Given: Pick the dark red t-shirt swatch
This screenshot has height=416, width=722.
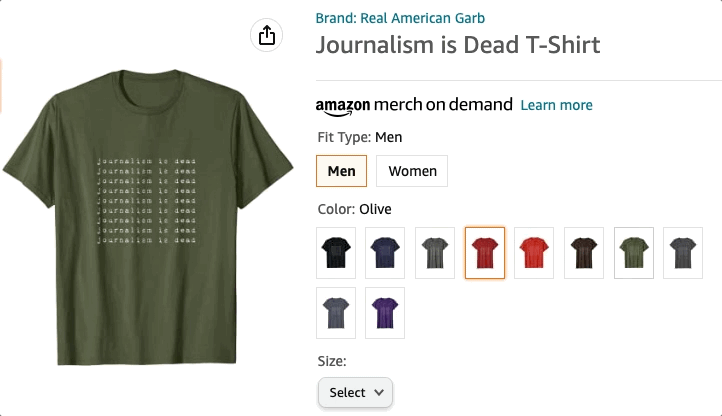Looking at the screenshot, I should (x=485, y=253).
